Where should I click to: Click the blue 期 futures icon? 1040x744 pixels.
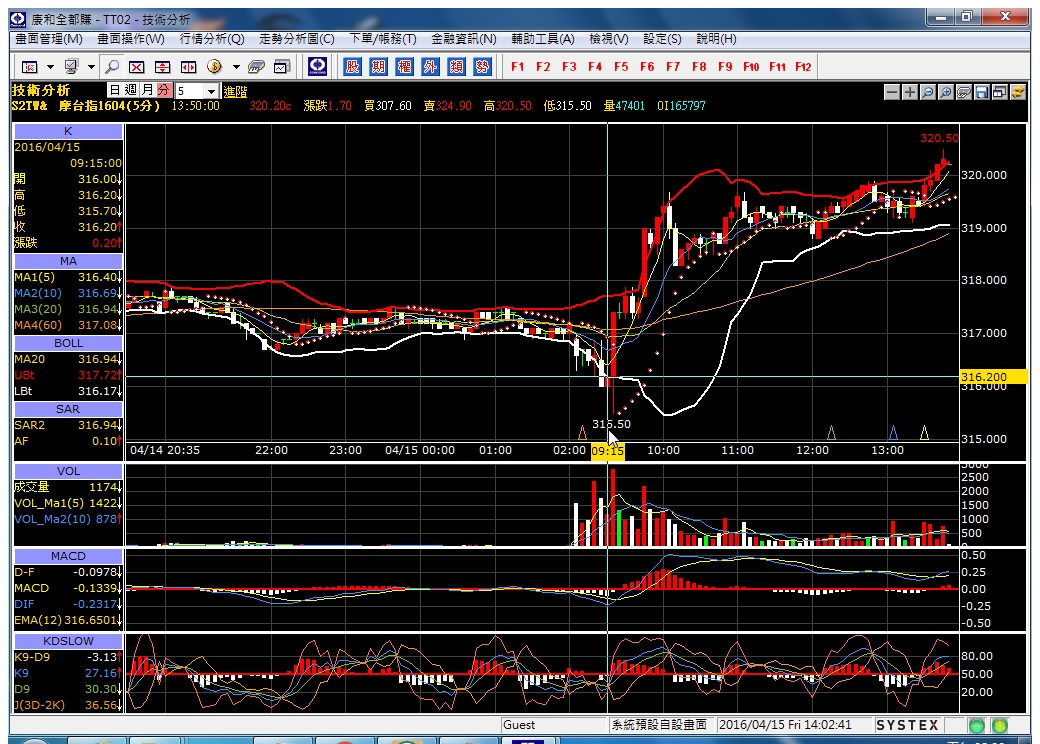click(x=378, y=66)
